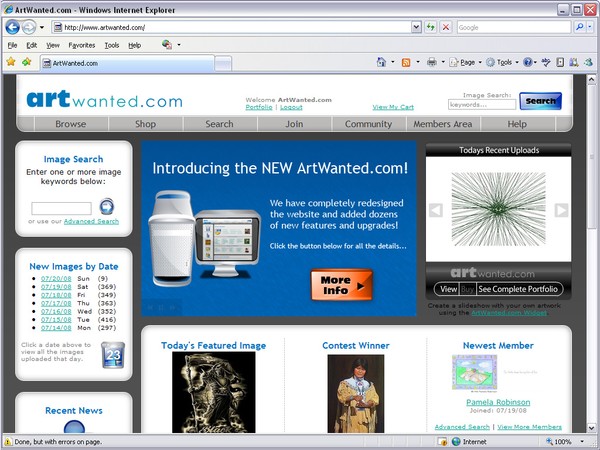Open the Join navigation item

pos(294,124)
